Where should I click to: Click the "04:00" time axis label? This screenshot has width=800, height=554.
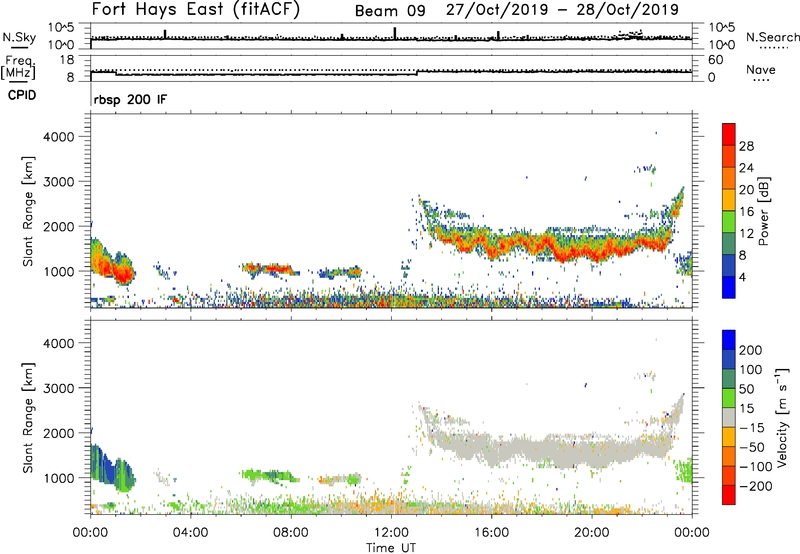pos(190,533)
